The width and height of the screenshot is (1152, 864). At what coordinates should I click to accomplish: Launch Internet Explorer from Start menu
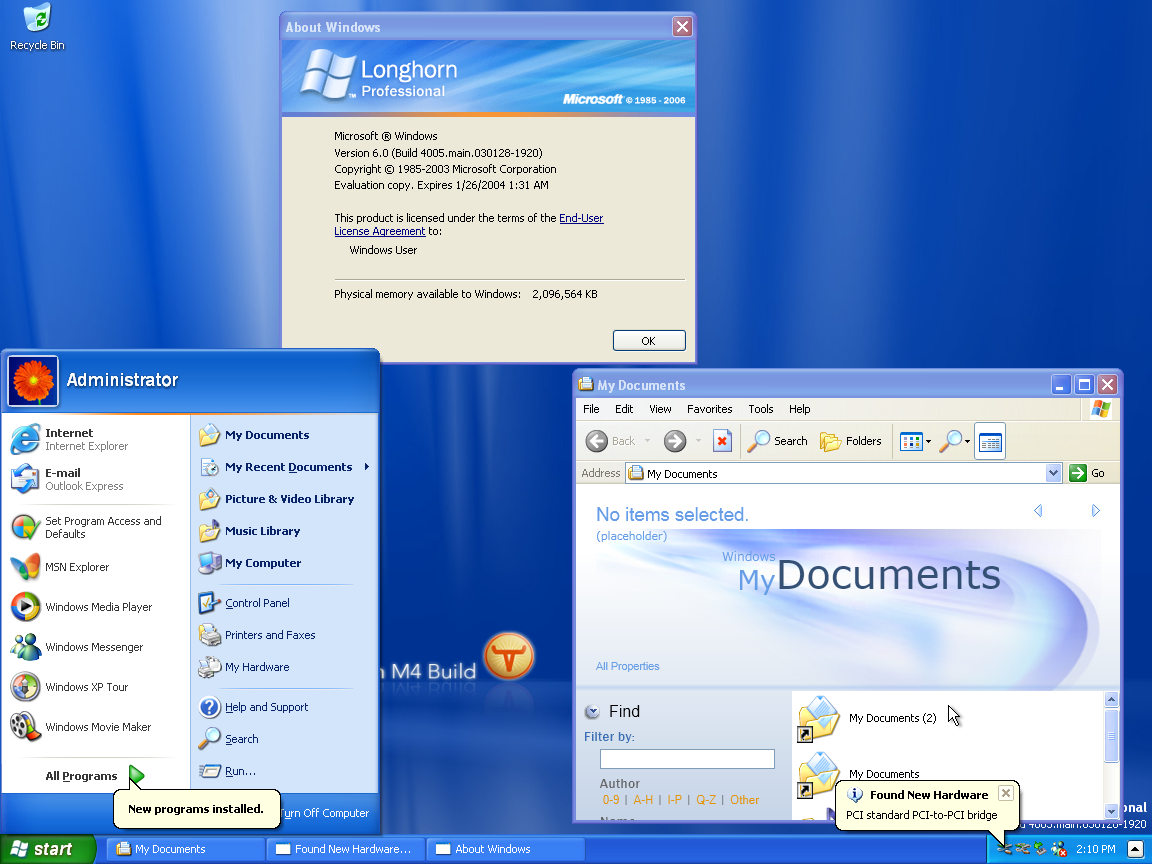(70, 439)
